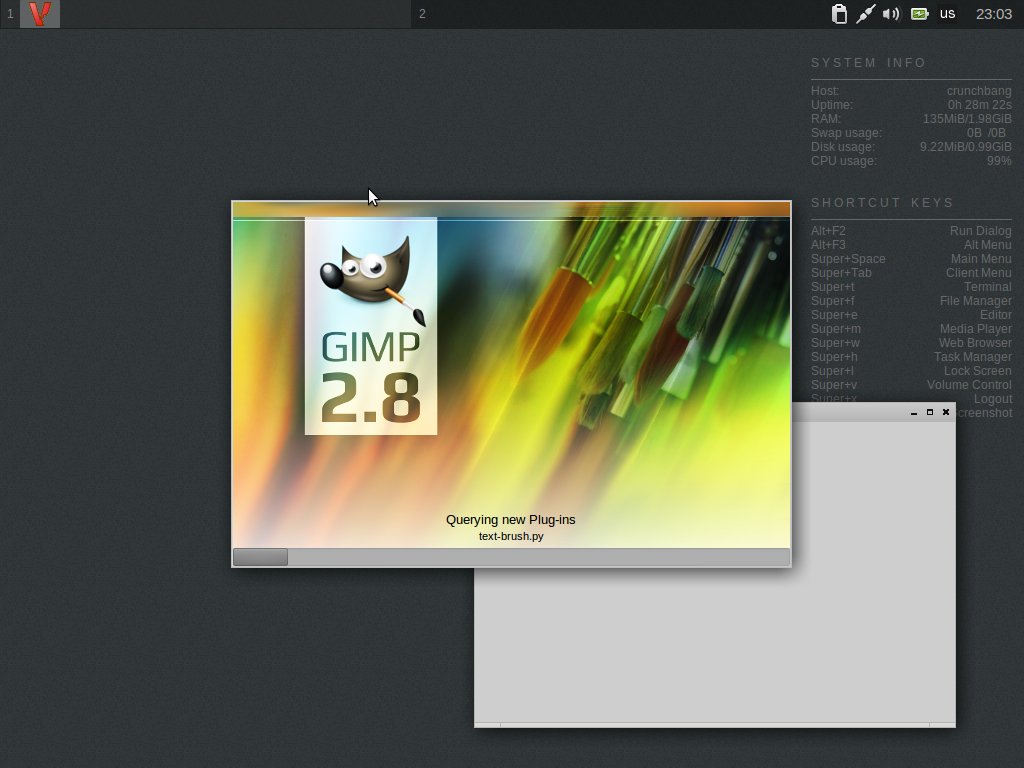1024x768 pixels.
Task: Click the 'Super+h' key label
Action: click(834, 357)
